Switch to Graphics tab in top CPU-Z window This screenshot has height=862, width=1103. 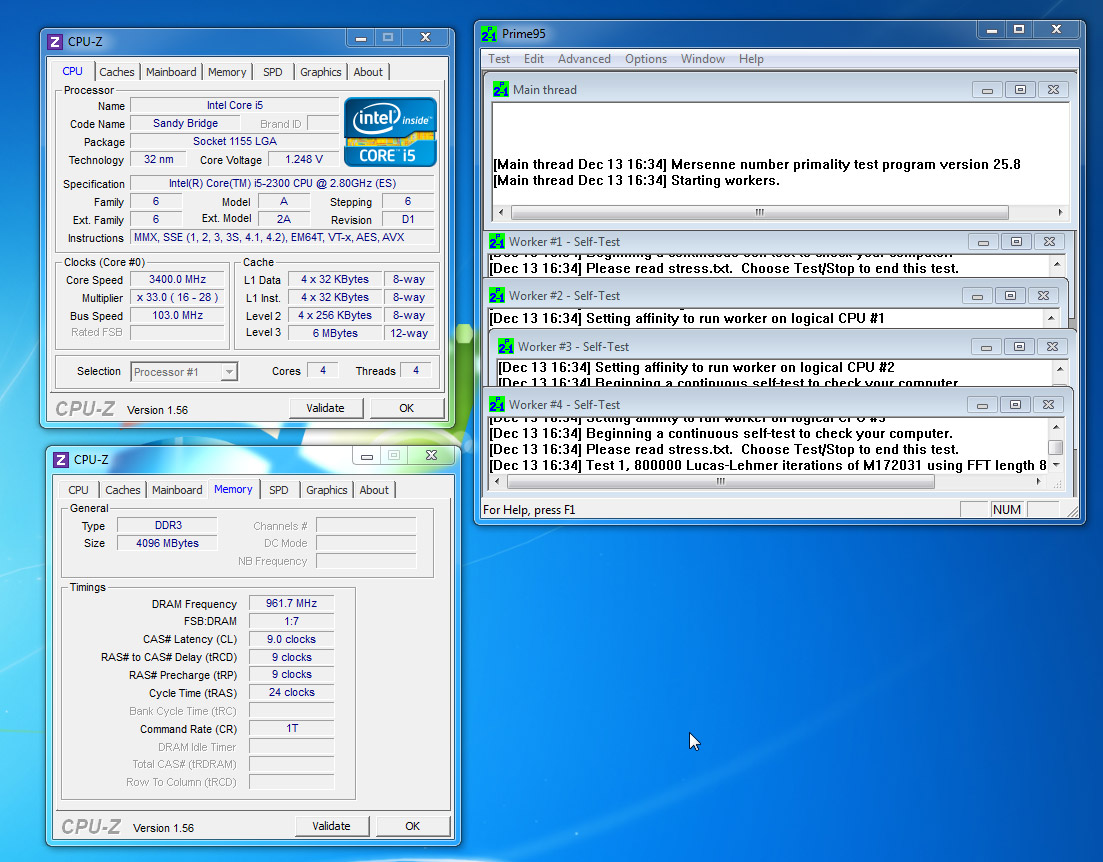coord(321,72)
